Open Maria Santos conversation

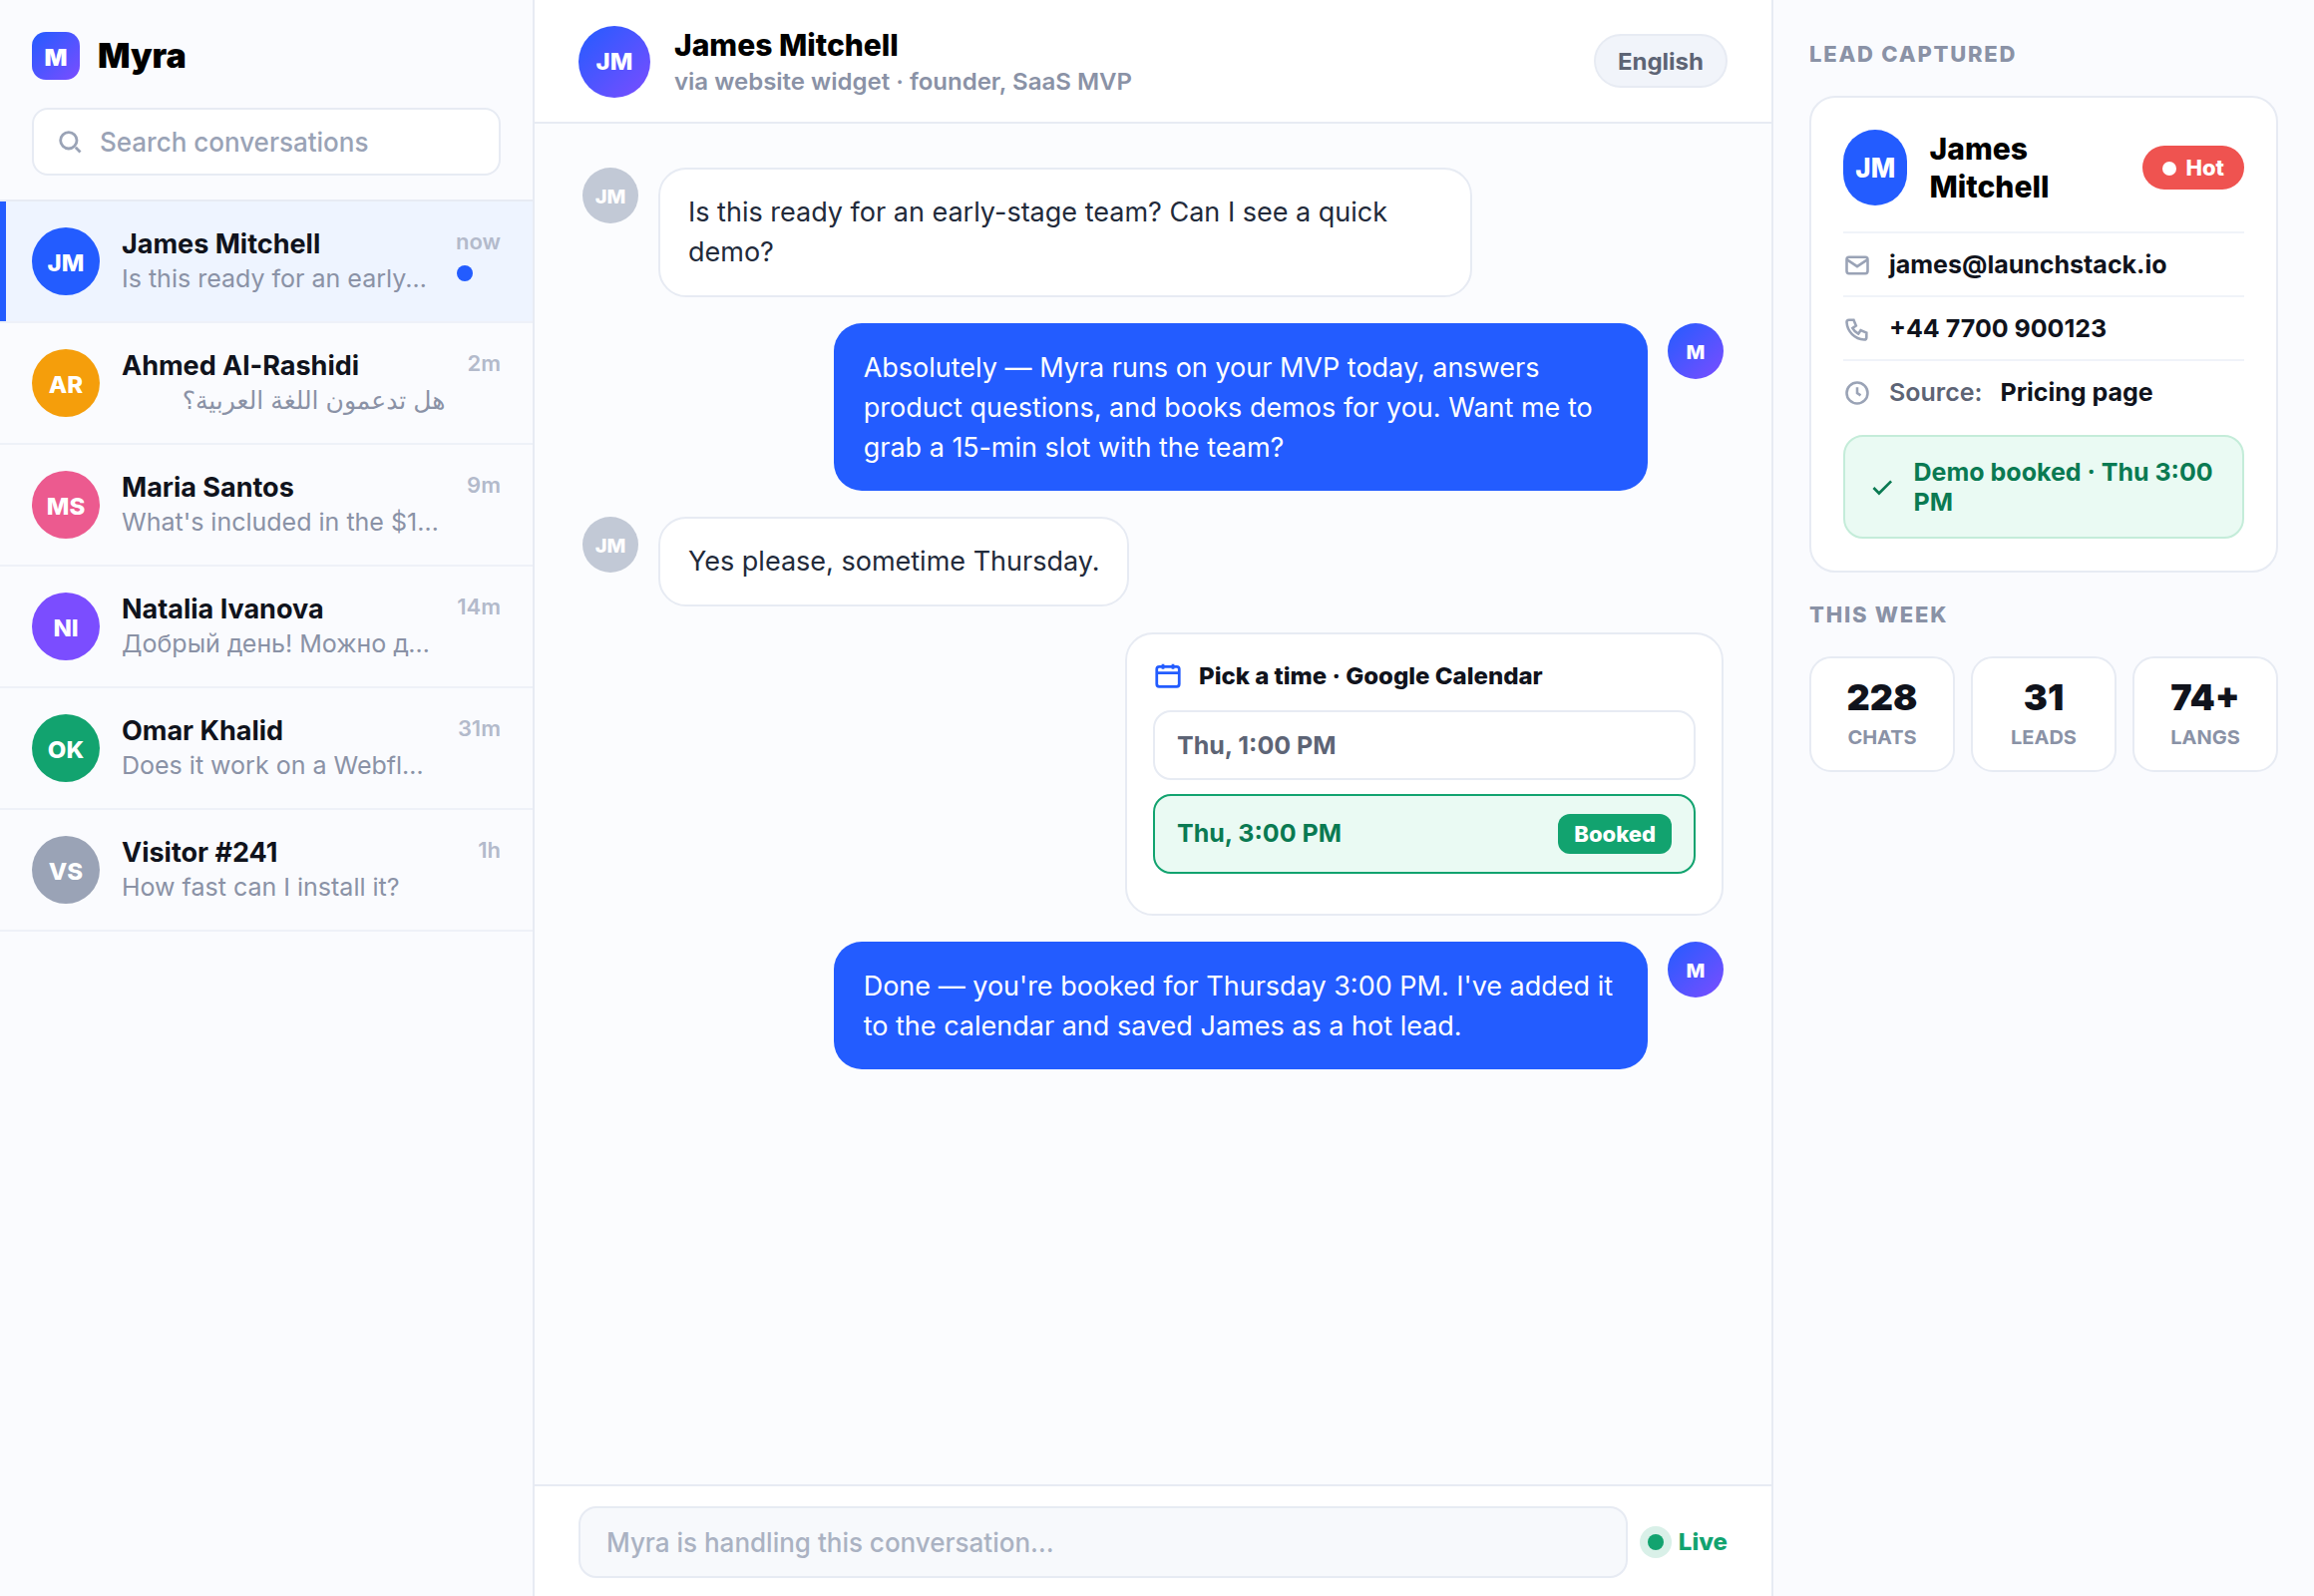267,505
